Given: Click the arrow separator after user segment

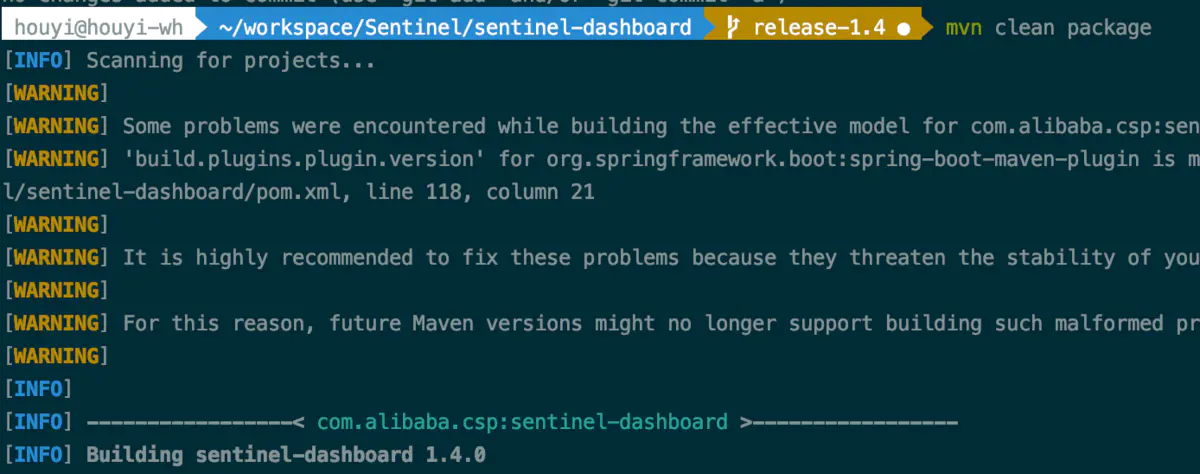Looking at the screenshot, I should (x=200, y=28).
